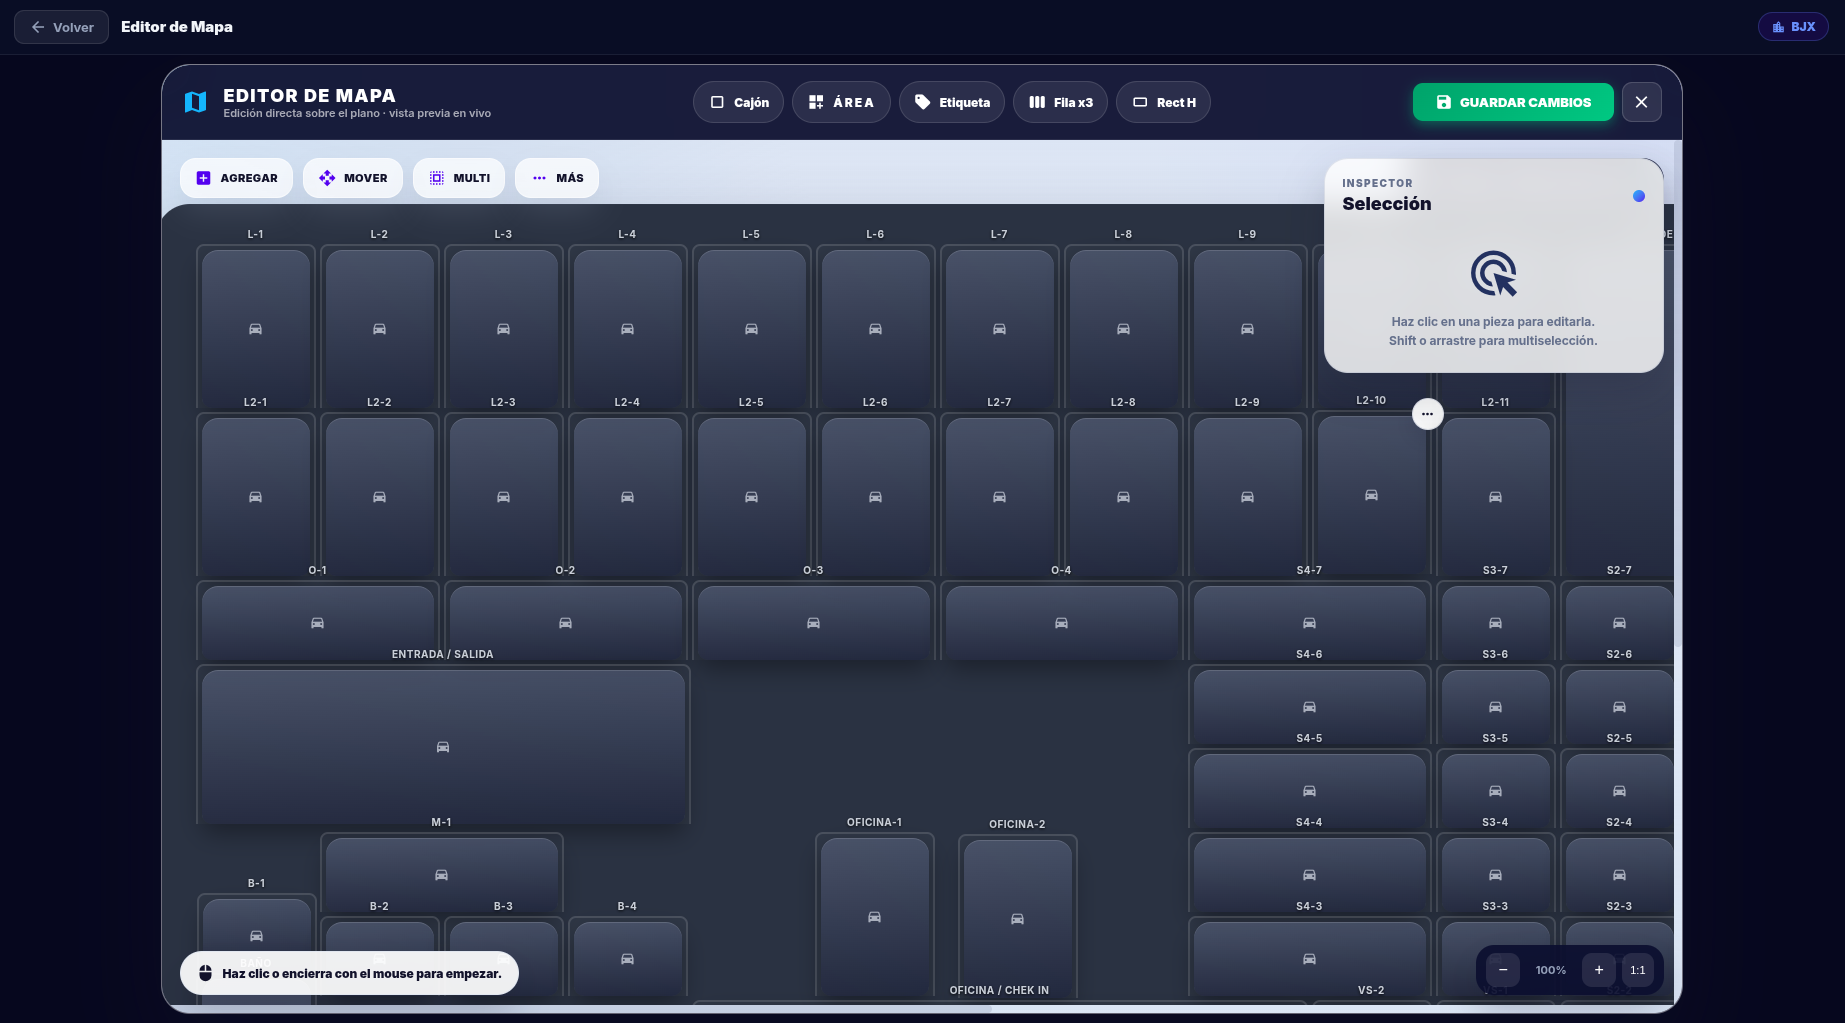This screenshot has height=1023, width=1845.
Task: Select the ÁREA tool
Action: pyautogui.click(x=840, y=102)
